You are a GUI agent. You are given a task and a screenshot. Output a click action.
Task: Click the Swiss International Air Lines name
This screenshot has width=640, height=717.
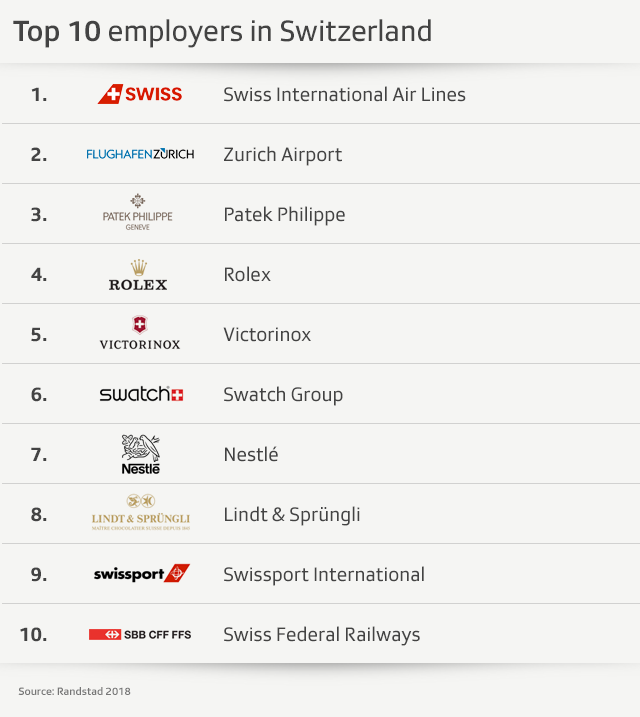pos(344,95)
